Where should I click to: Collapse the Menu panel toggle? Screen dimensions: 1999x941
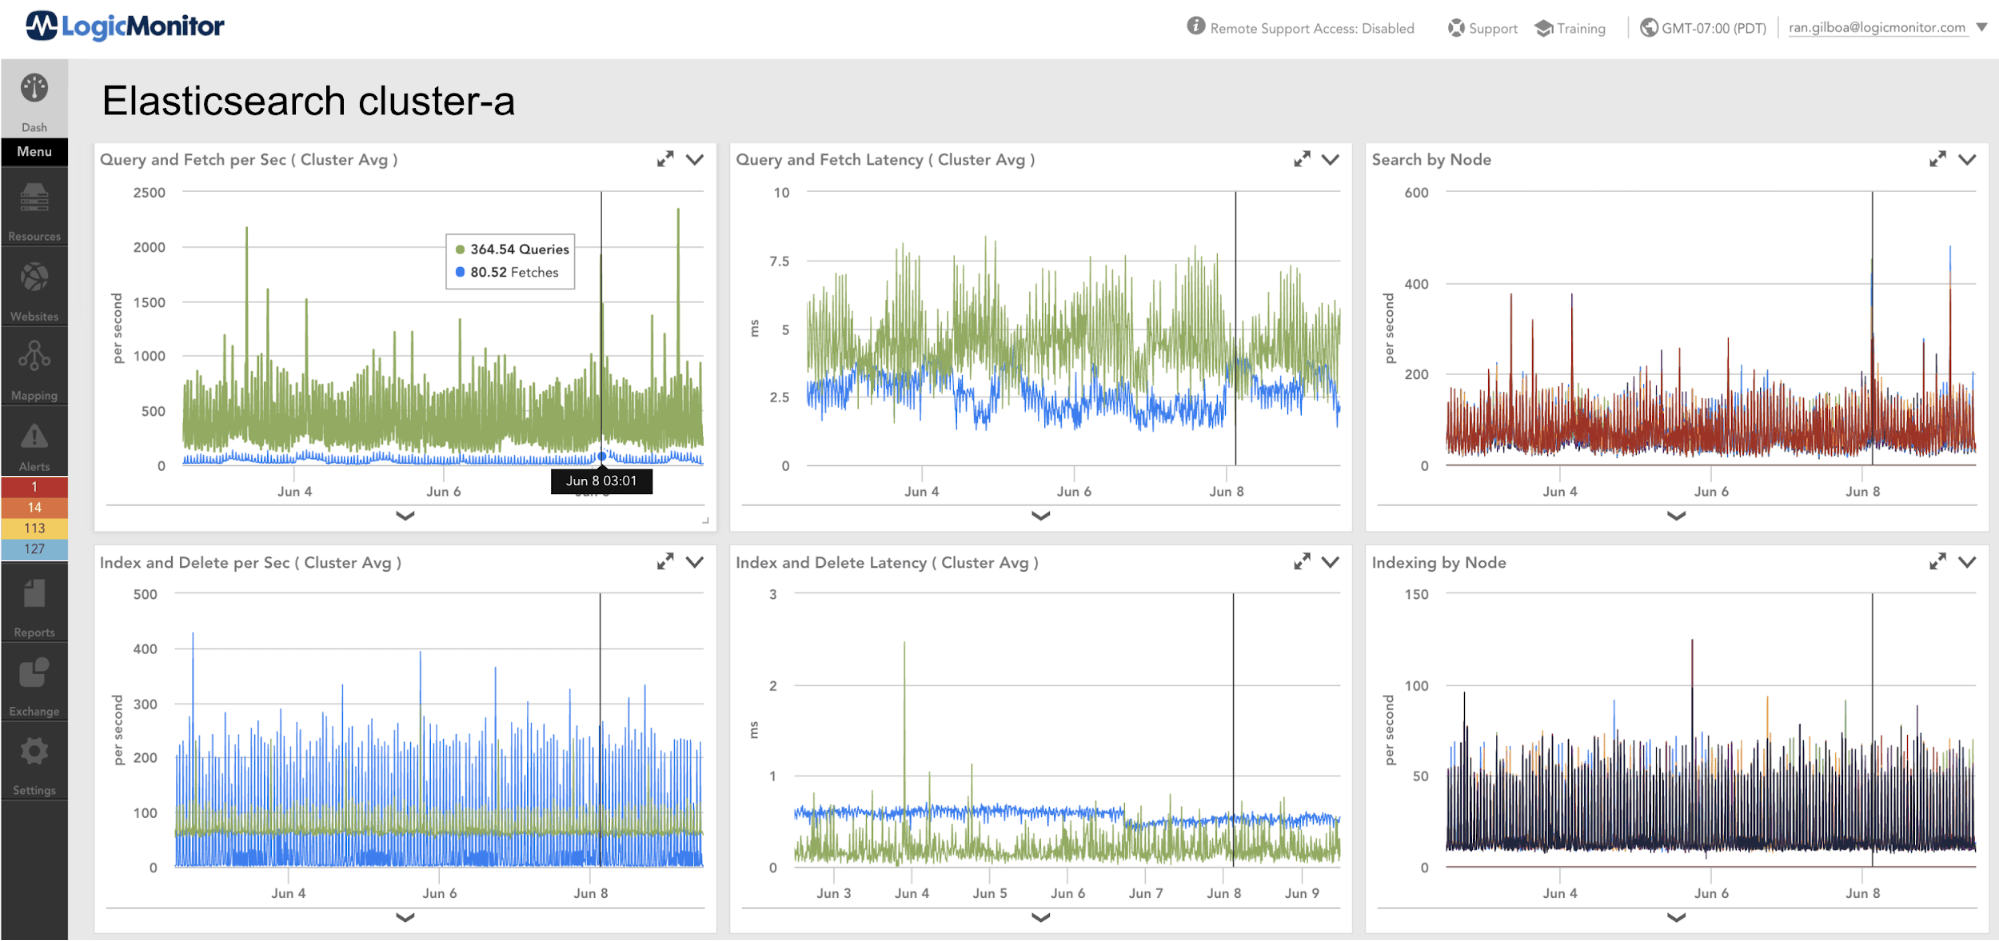(34, 151)
